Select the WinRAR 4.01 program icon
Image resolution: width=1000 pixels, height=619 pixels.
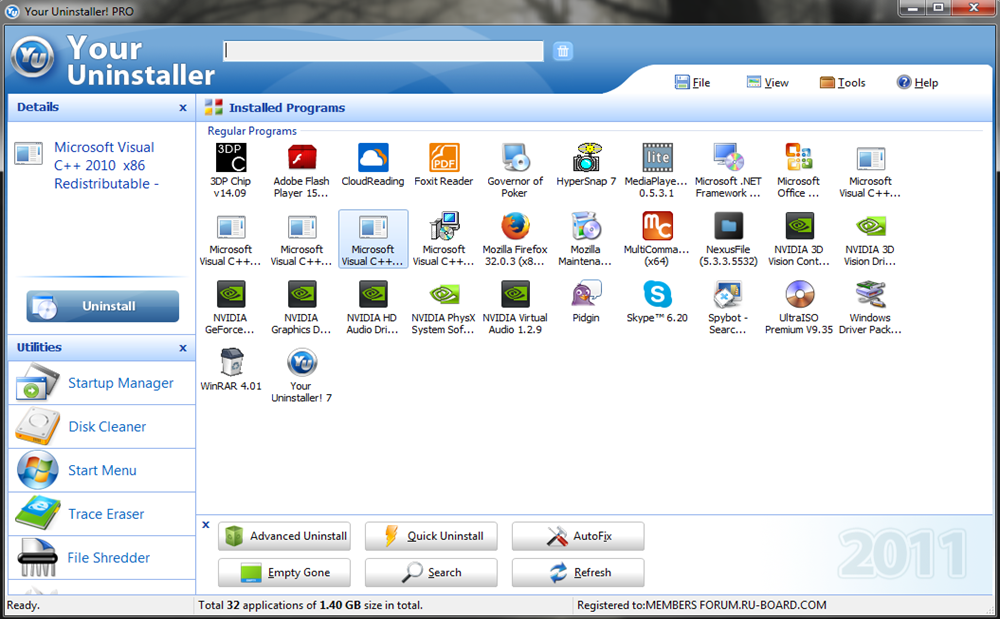[231, 363]
